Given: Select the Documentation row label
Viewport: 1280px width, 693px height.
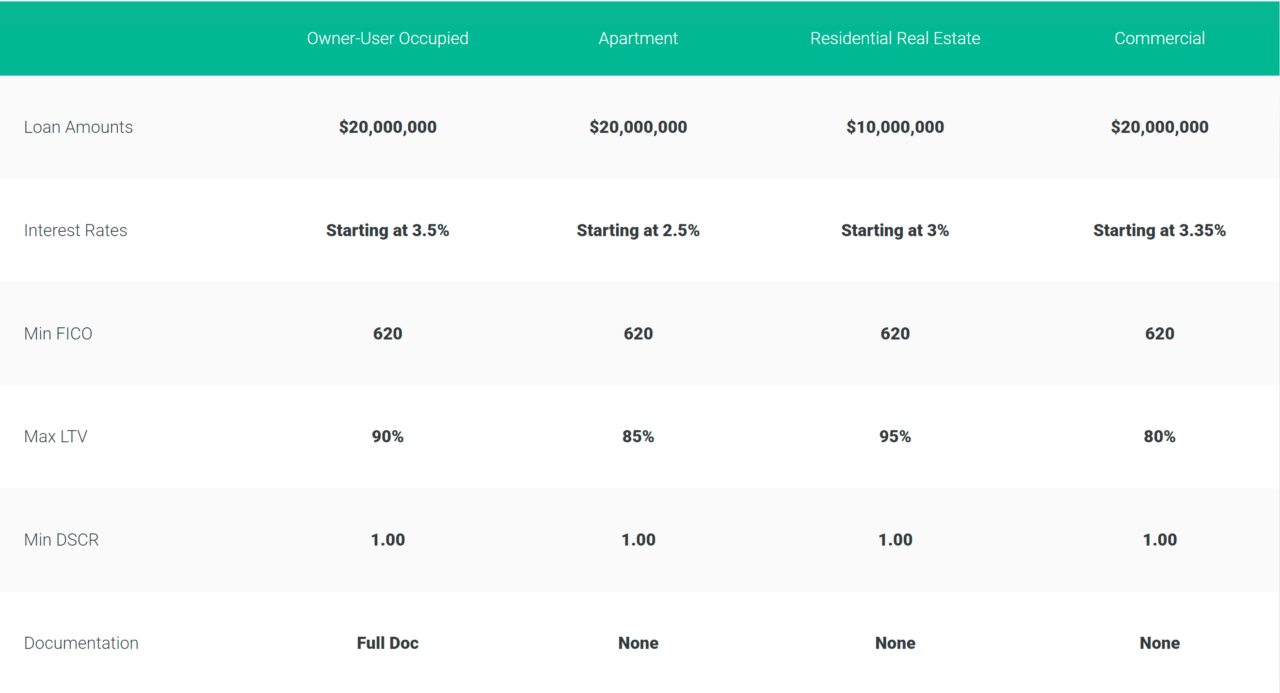Looking at the screenshot, I should (x=81, y=643).
